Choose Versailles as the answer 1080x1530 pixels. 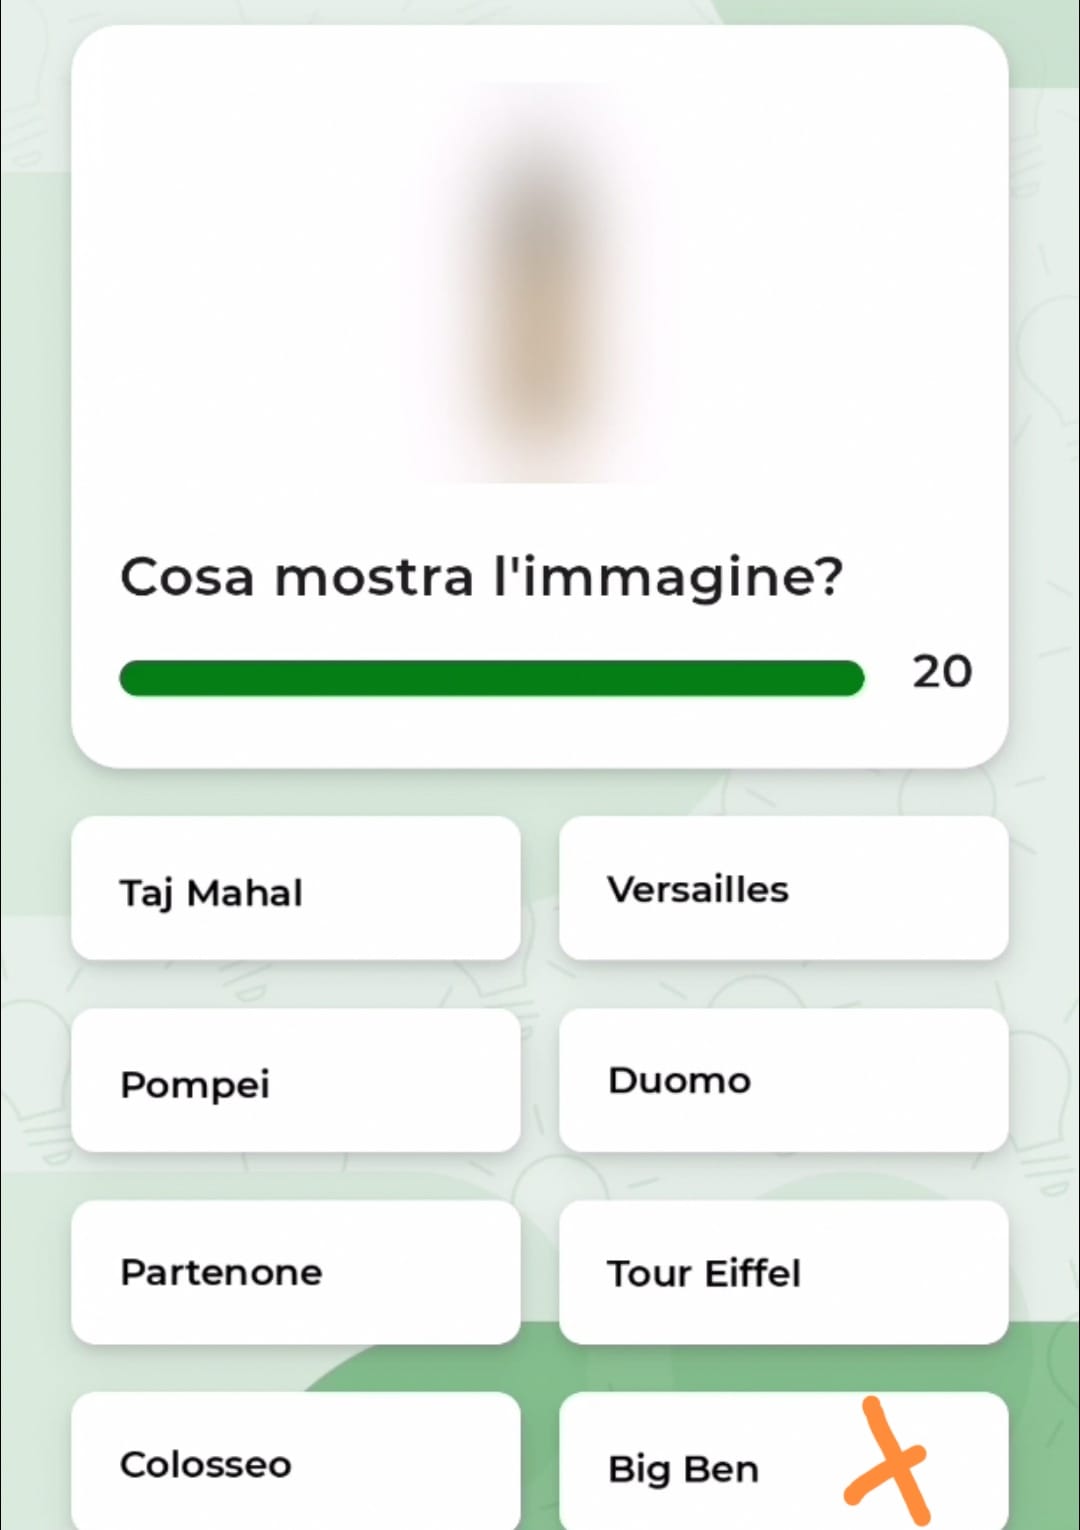(783, 889)
